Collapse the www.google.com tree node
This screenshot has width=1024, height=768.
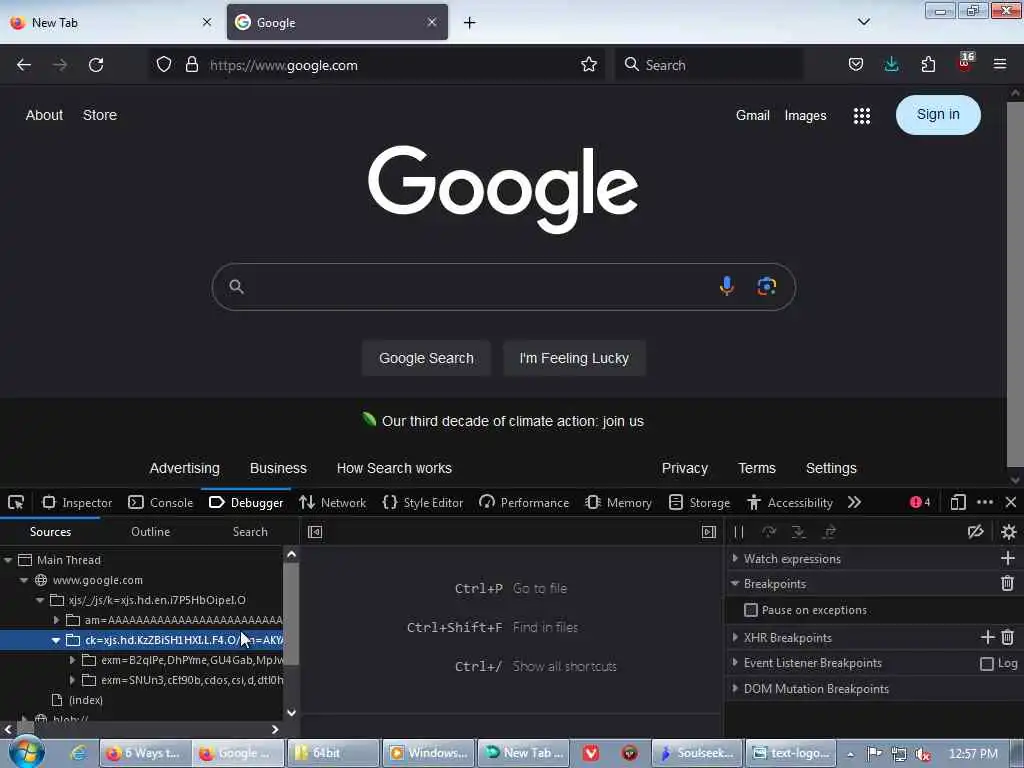pos(24,580)
